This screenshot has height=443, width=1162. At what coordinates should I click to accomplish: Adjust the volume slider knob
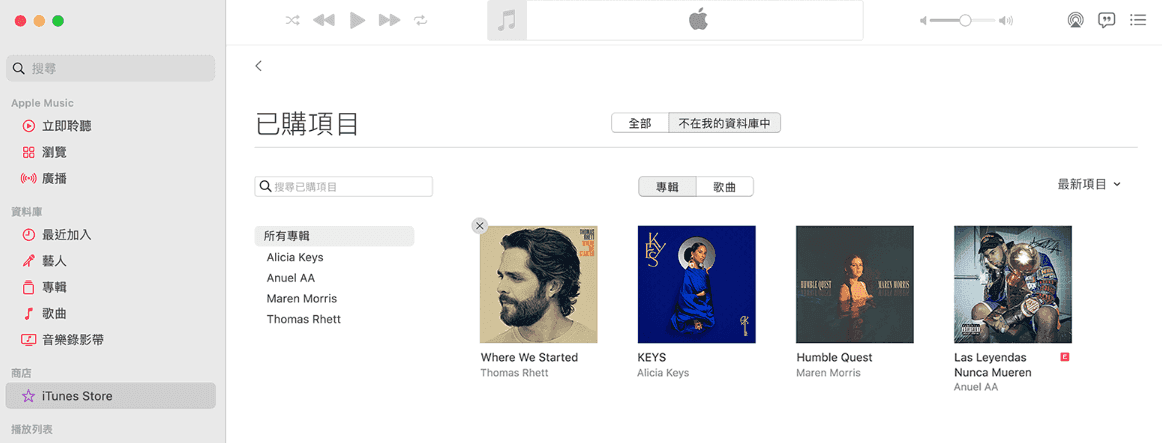coord(965,21)
